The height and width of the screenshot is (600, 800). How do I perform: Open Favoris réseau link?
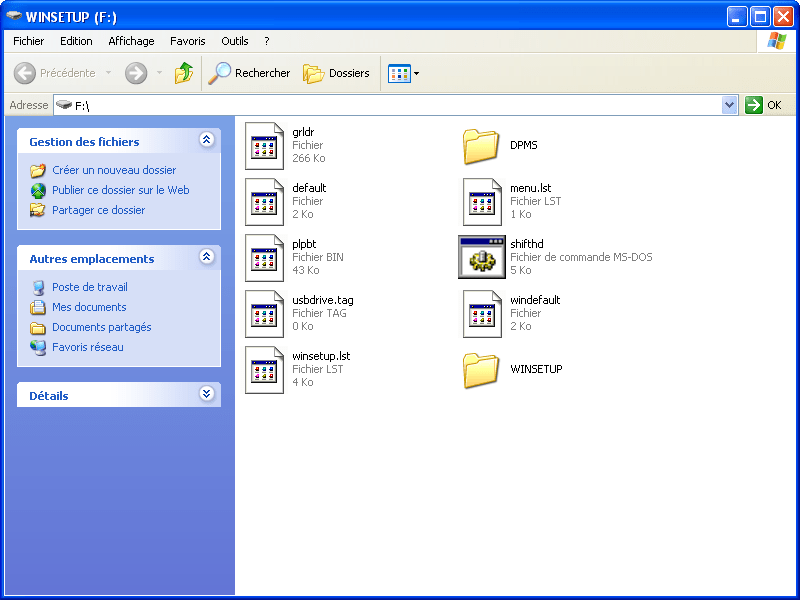click(88, 347)
